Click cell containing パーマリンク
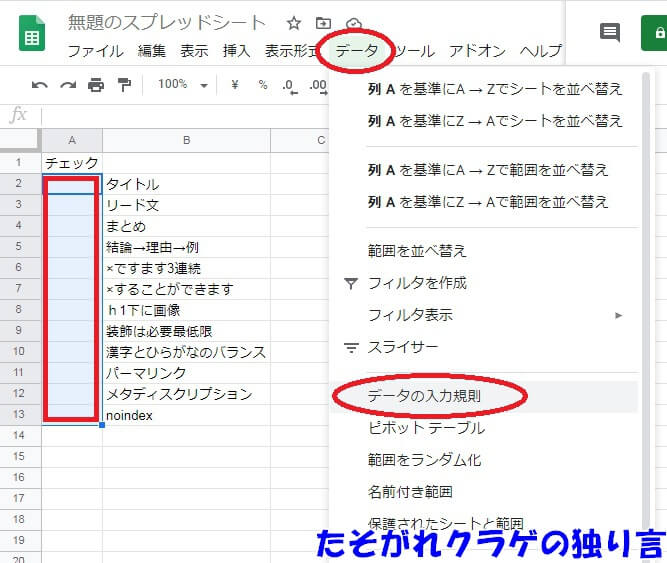This screenshot has width=667, height=563. coord(186,372)
